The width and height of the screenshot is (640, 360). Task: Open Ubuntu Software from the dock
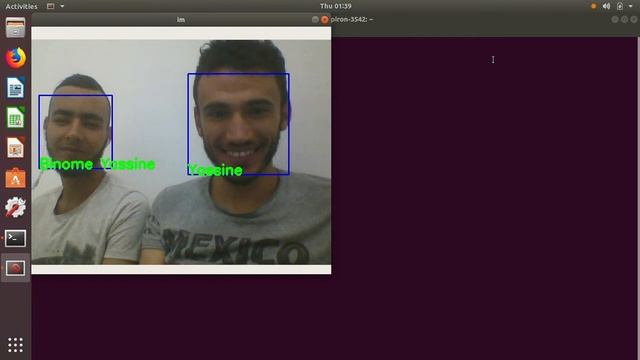tap(16, 178)
